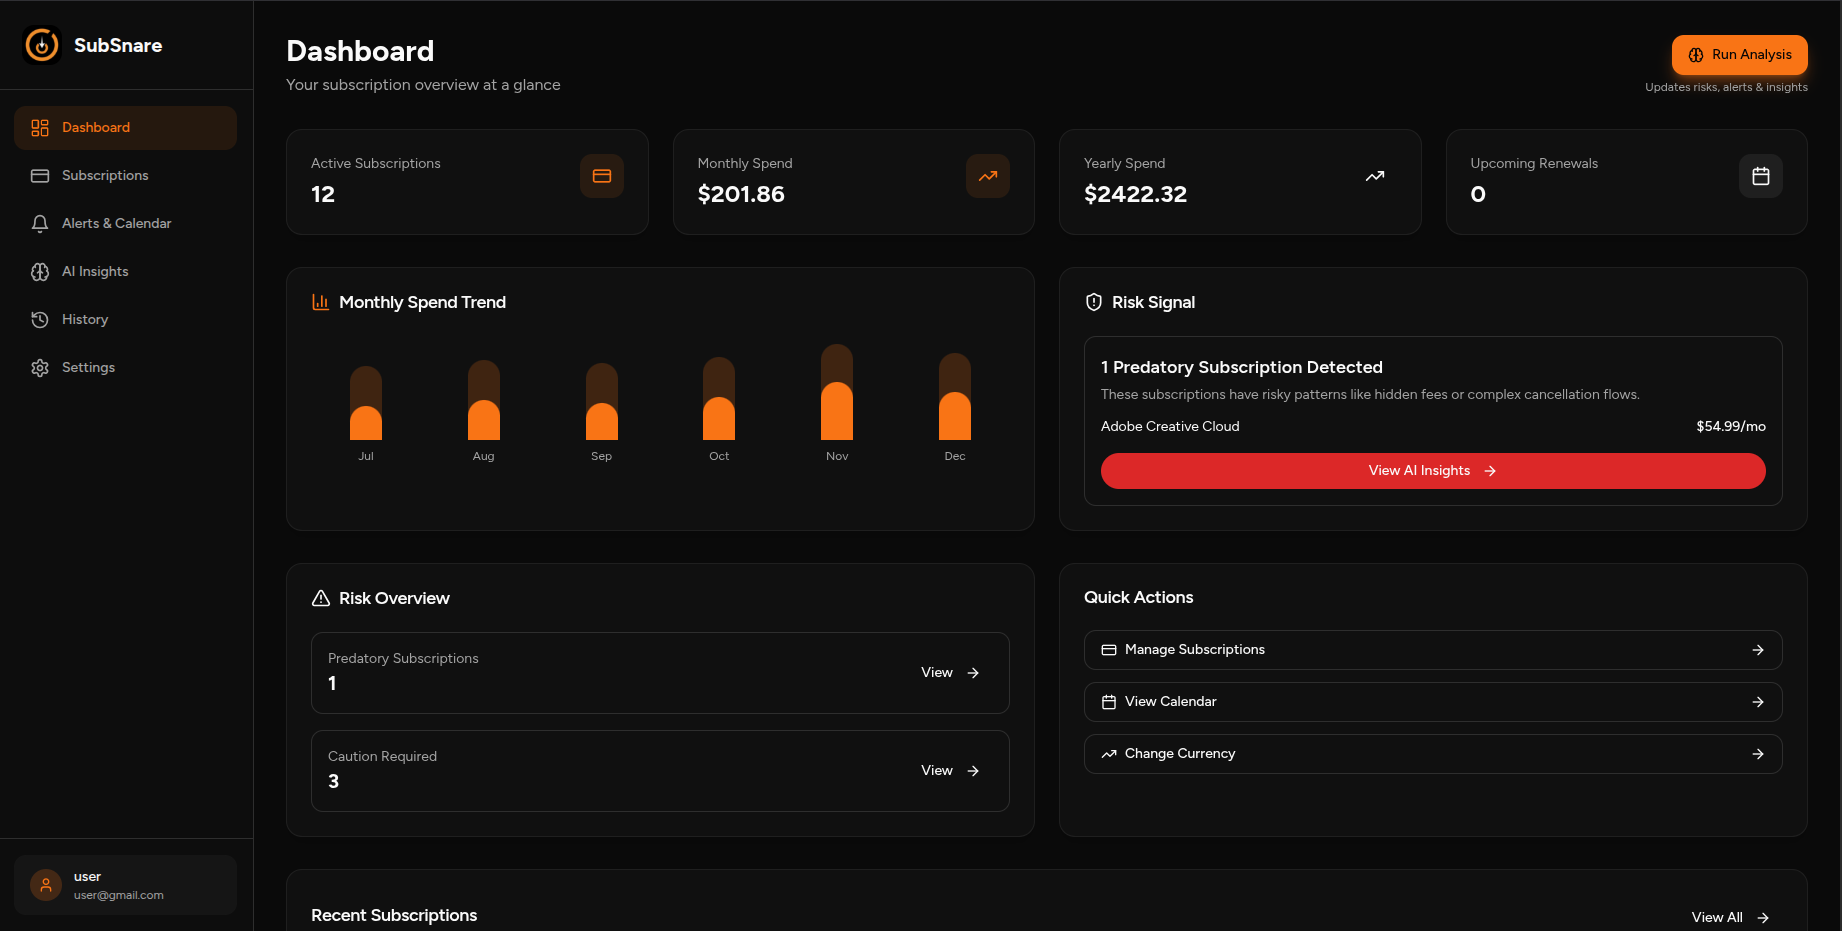Viewport: 1842px width, 931px height.
Task: Open the user account card
Action: (125, 885)
